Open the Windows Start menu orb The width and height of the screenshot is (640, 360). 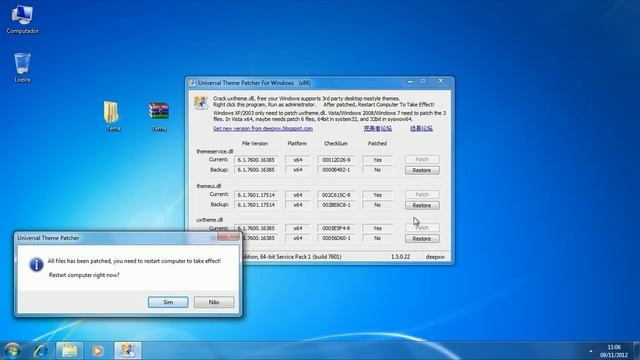tap(12, 351)
